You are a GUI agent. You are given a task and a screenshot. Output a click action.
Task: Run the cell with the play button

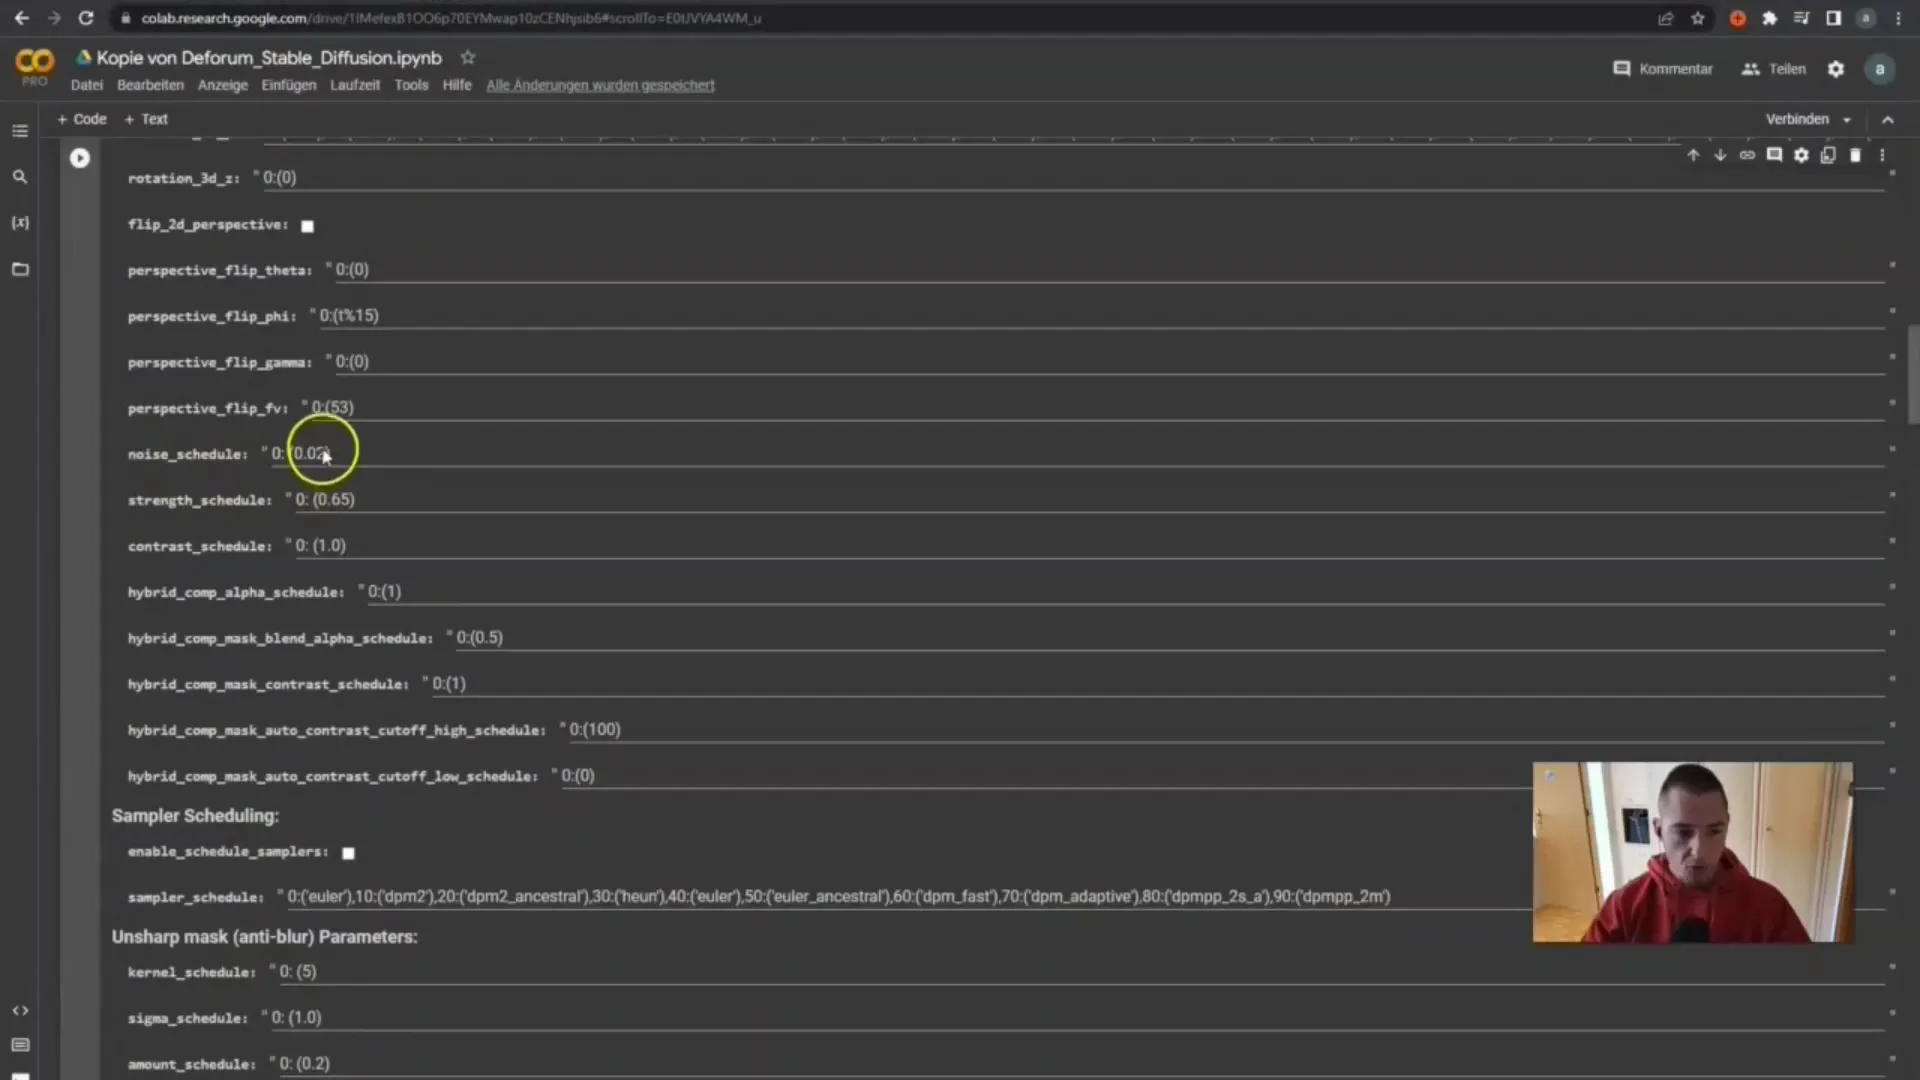tap(79, 158)
